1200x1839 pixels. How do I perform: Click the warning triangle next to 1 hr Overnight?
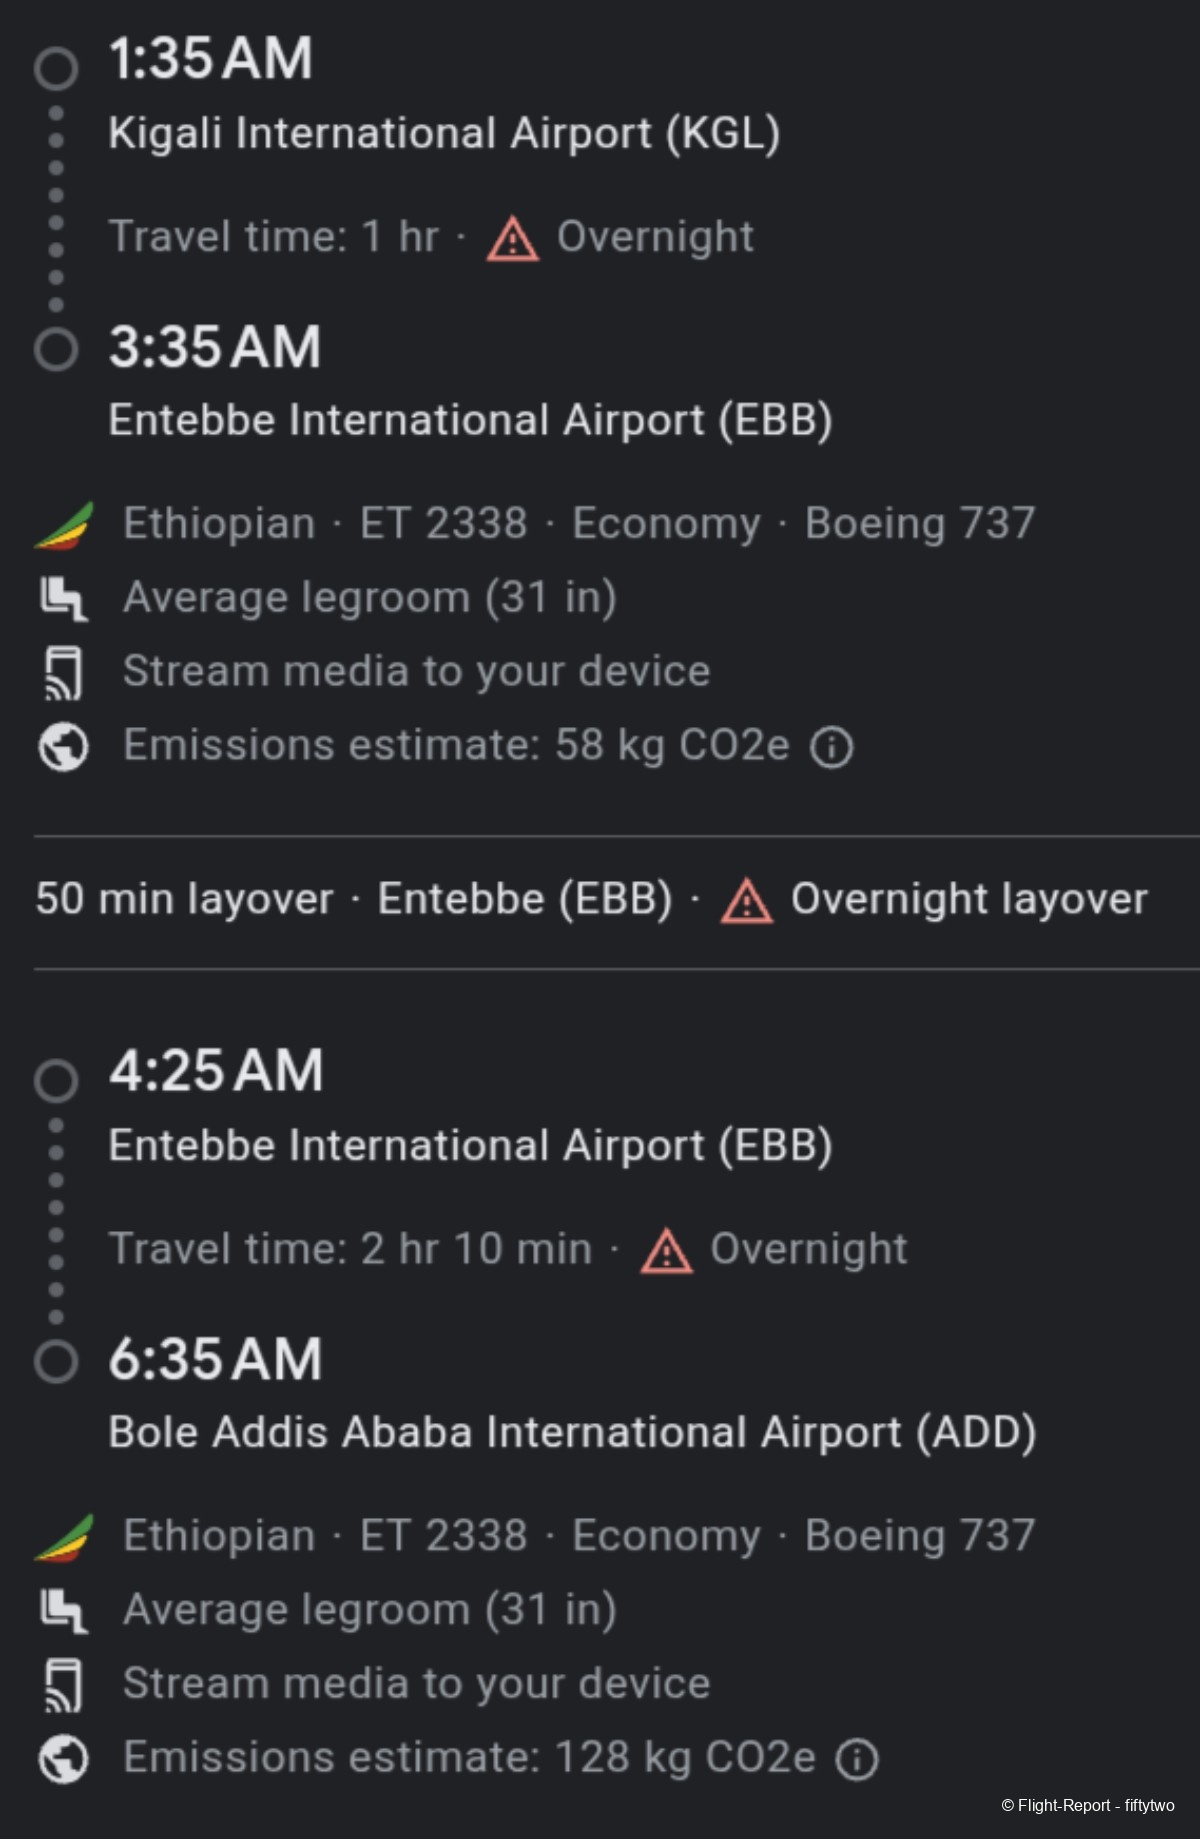tap(513, 239)
